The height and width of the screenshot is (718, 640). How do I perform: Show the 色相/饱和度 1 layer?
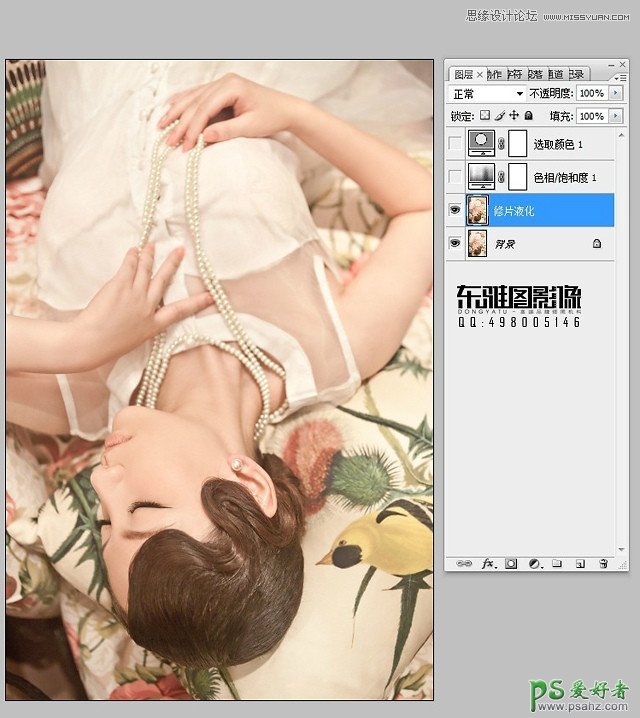pos(456,177)
